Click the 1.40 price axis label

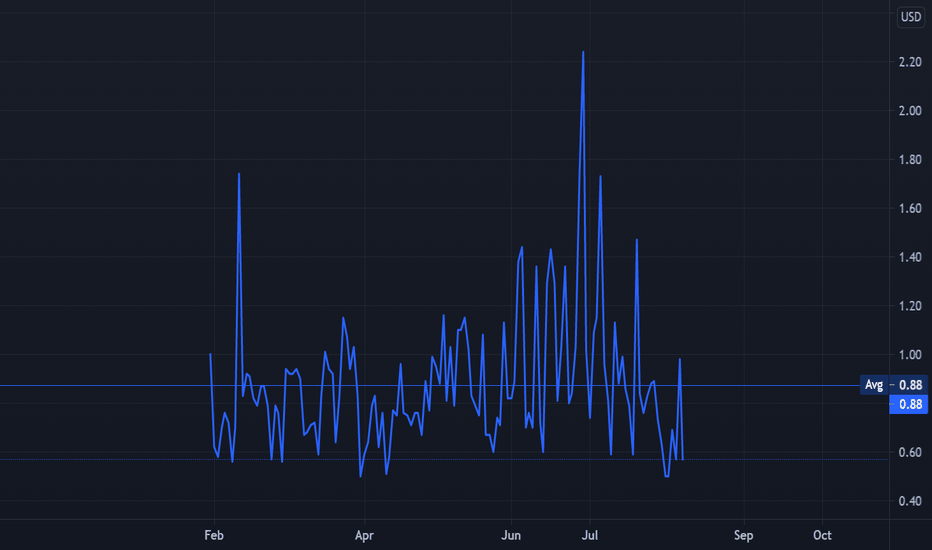pos(910,257)
